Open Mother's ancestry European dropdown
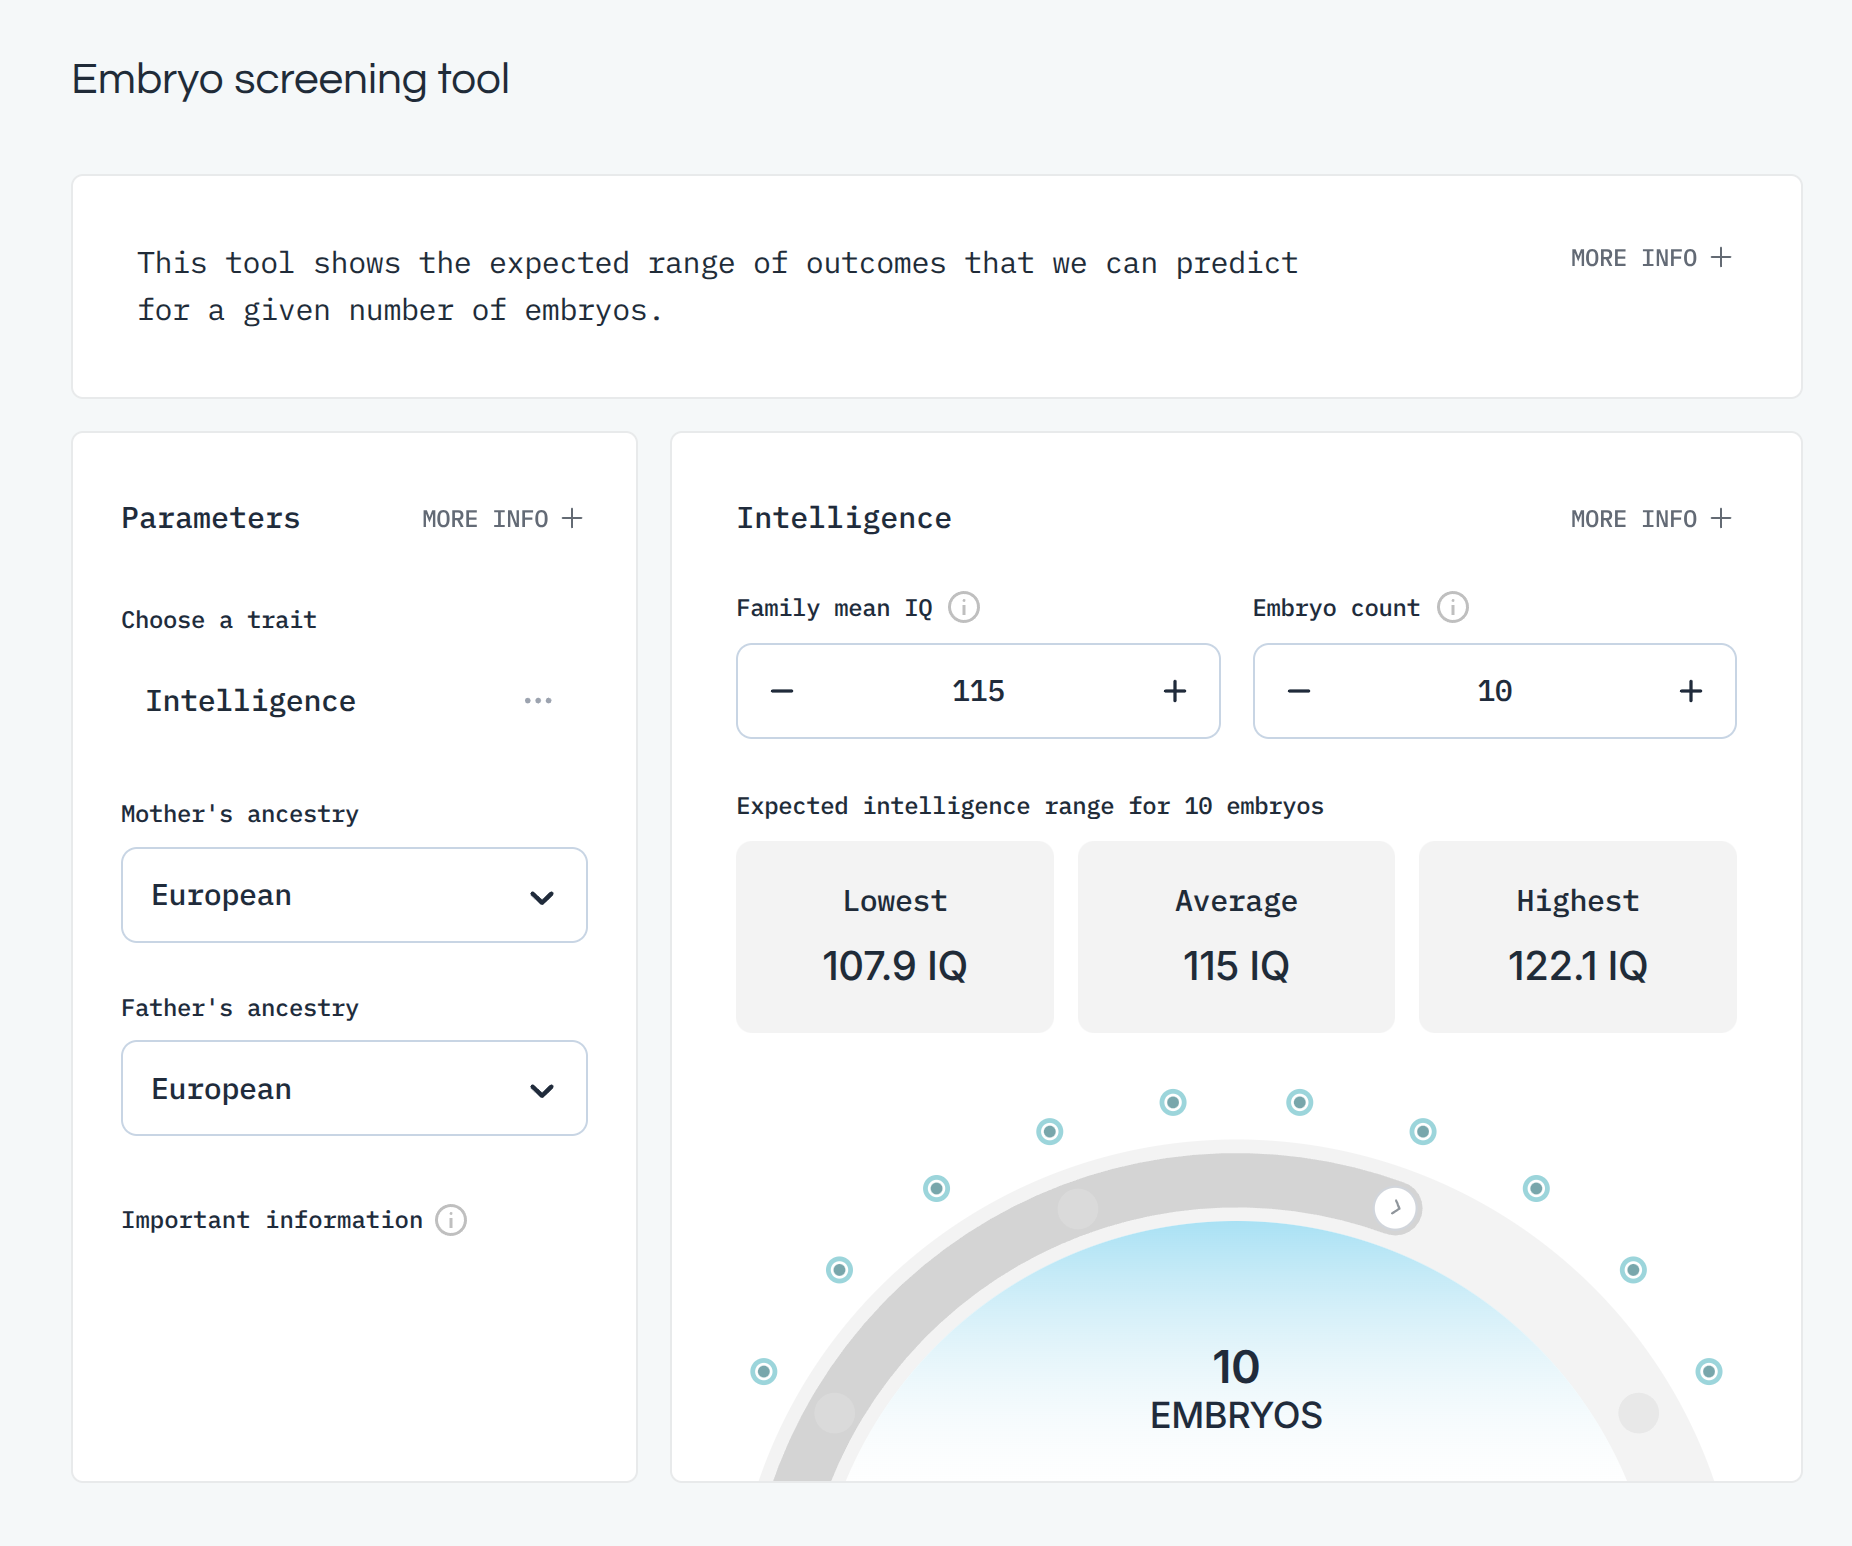Screen dimensions: 1852x1546 (x=354, y=895)
